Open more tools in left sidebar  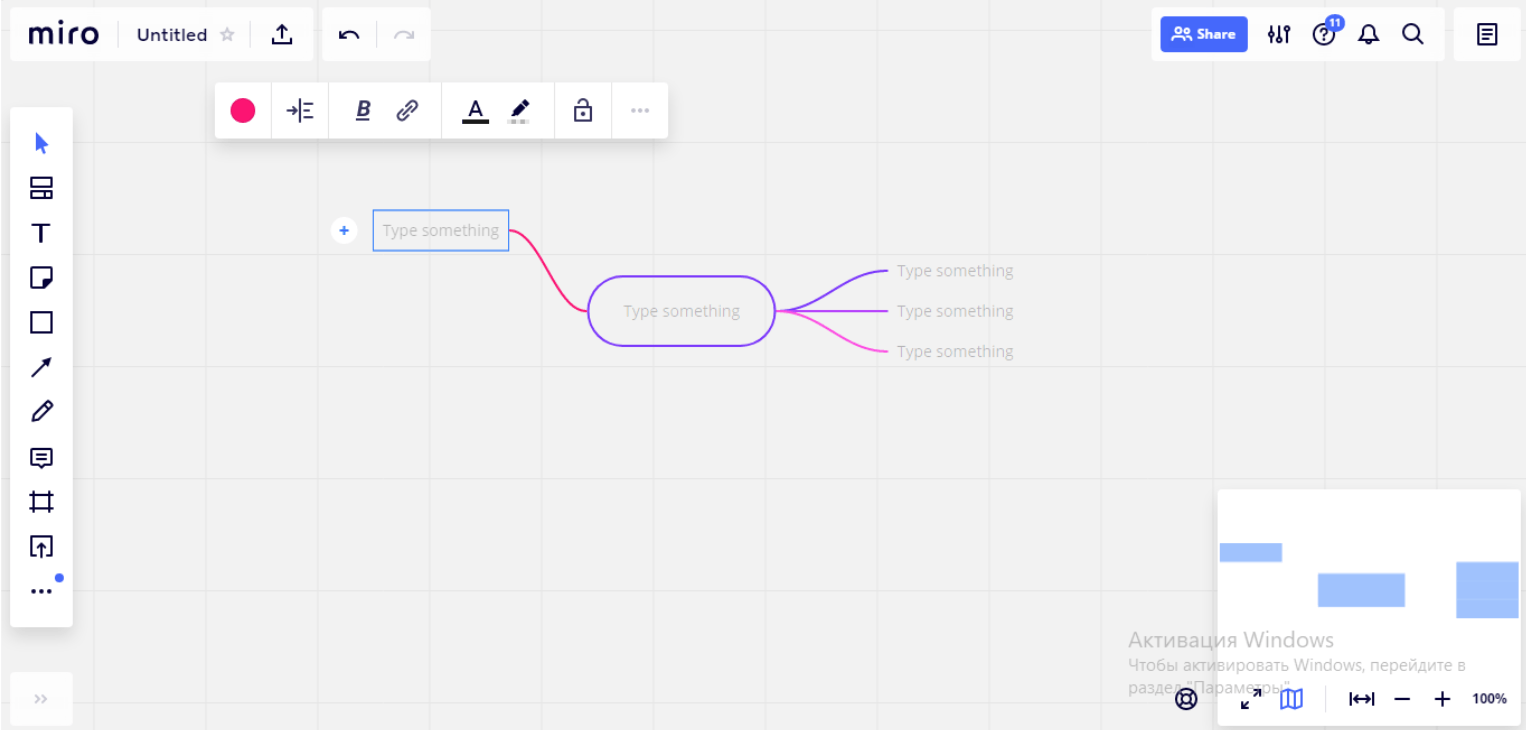pos(41,591)
